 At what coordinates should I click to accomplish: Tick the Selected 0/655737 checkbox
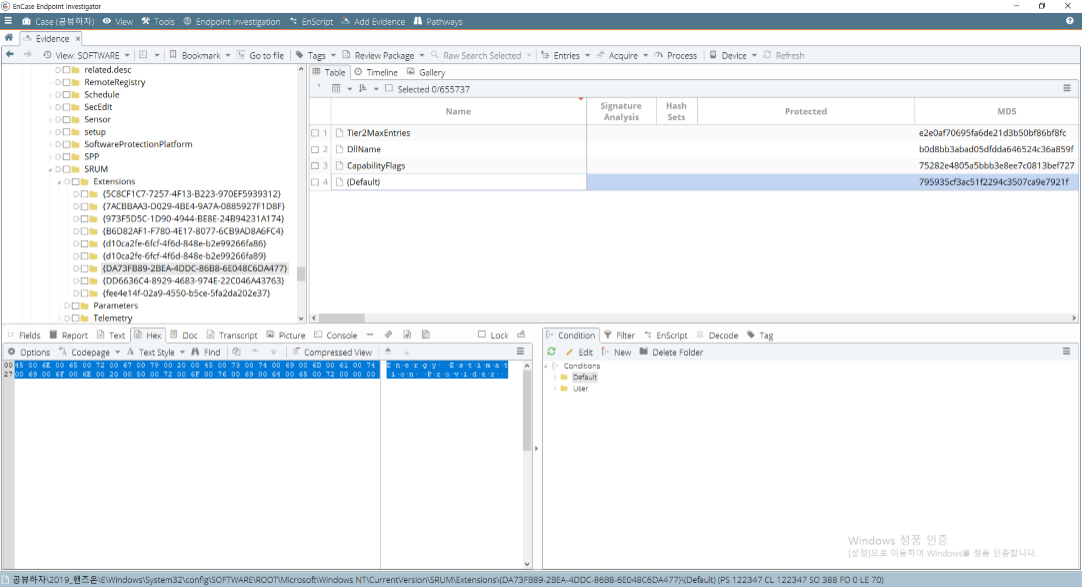point(389,88)
